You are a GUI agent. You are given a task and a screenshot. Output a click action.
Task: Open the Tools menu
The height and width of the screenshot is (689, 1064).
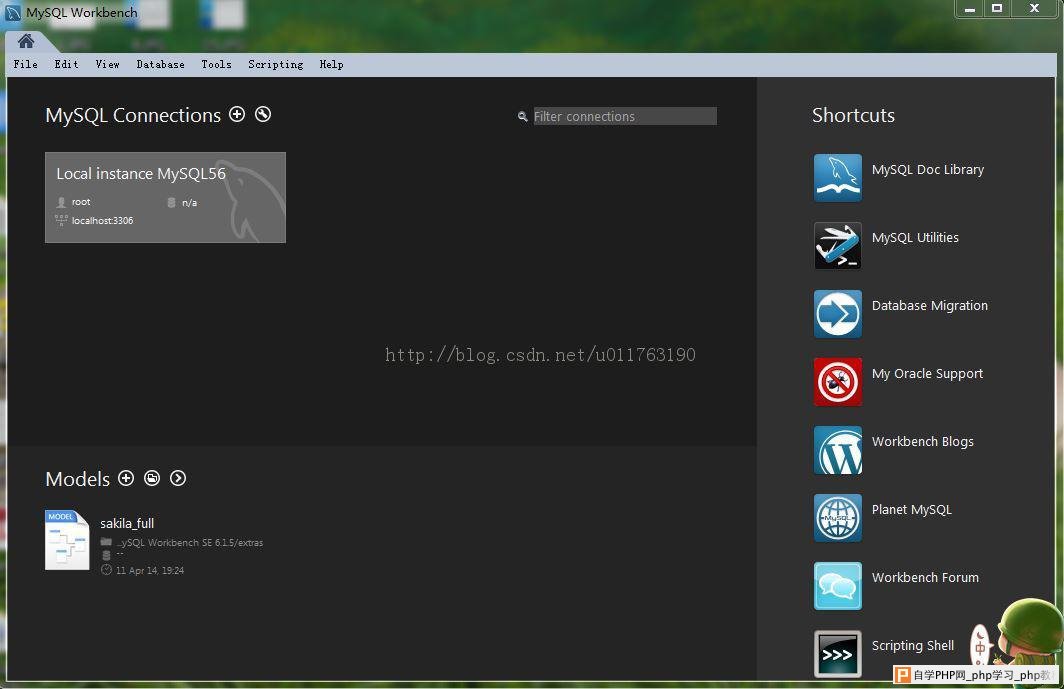pos(216,64)
